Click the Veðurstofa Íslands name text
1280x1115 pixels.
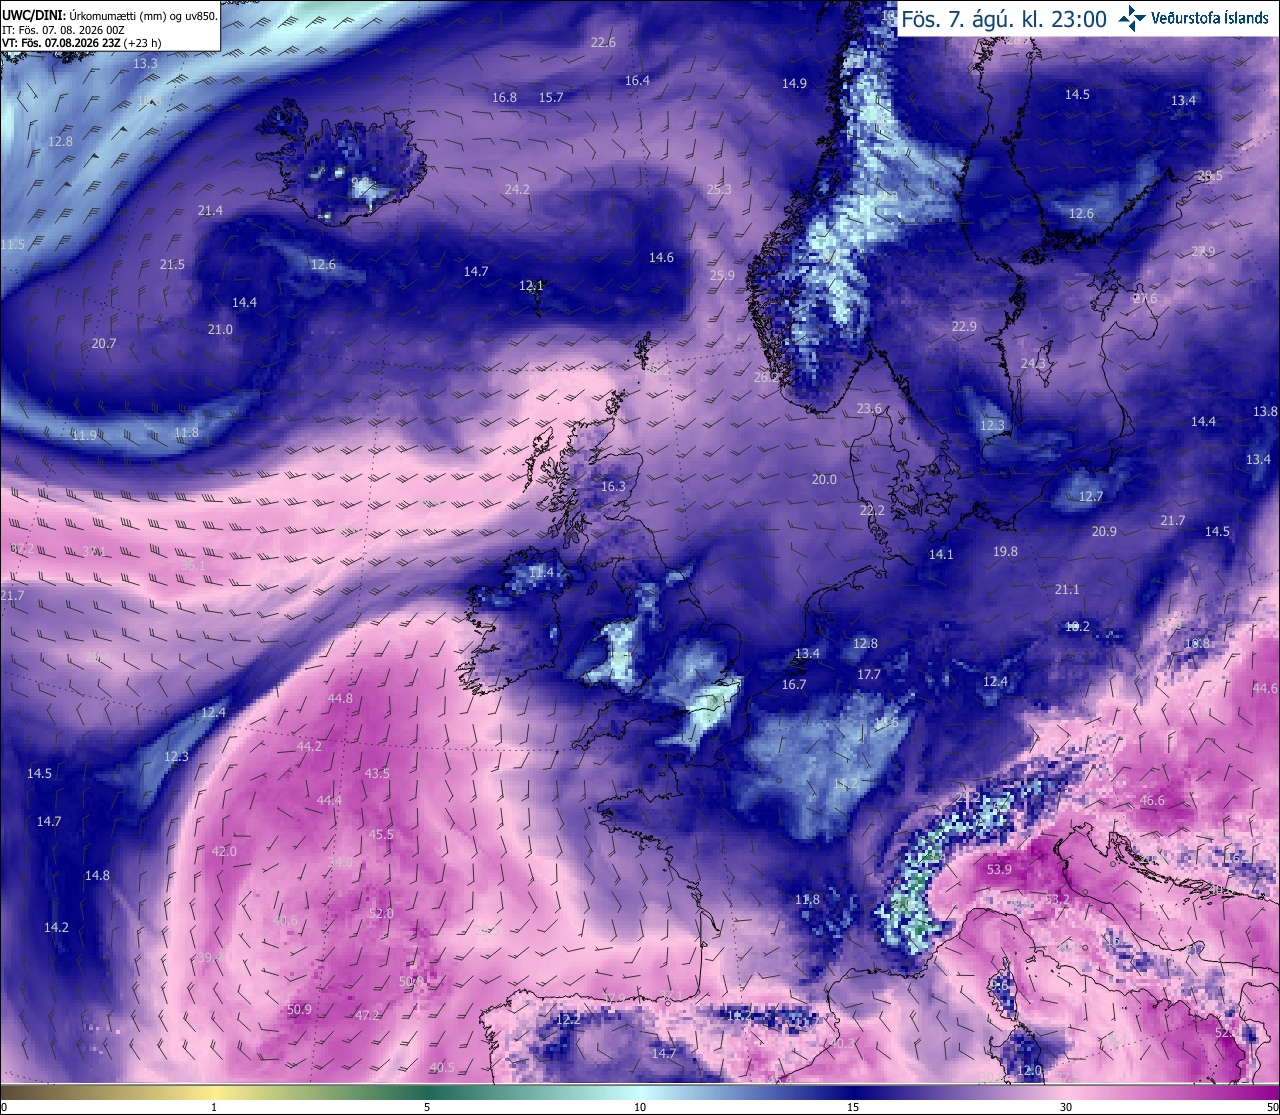[1210, 18]
